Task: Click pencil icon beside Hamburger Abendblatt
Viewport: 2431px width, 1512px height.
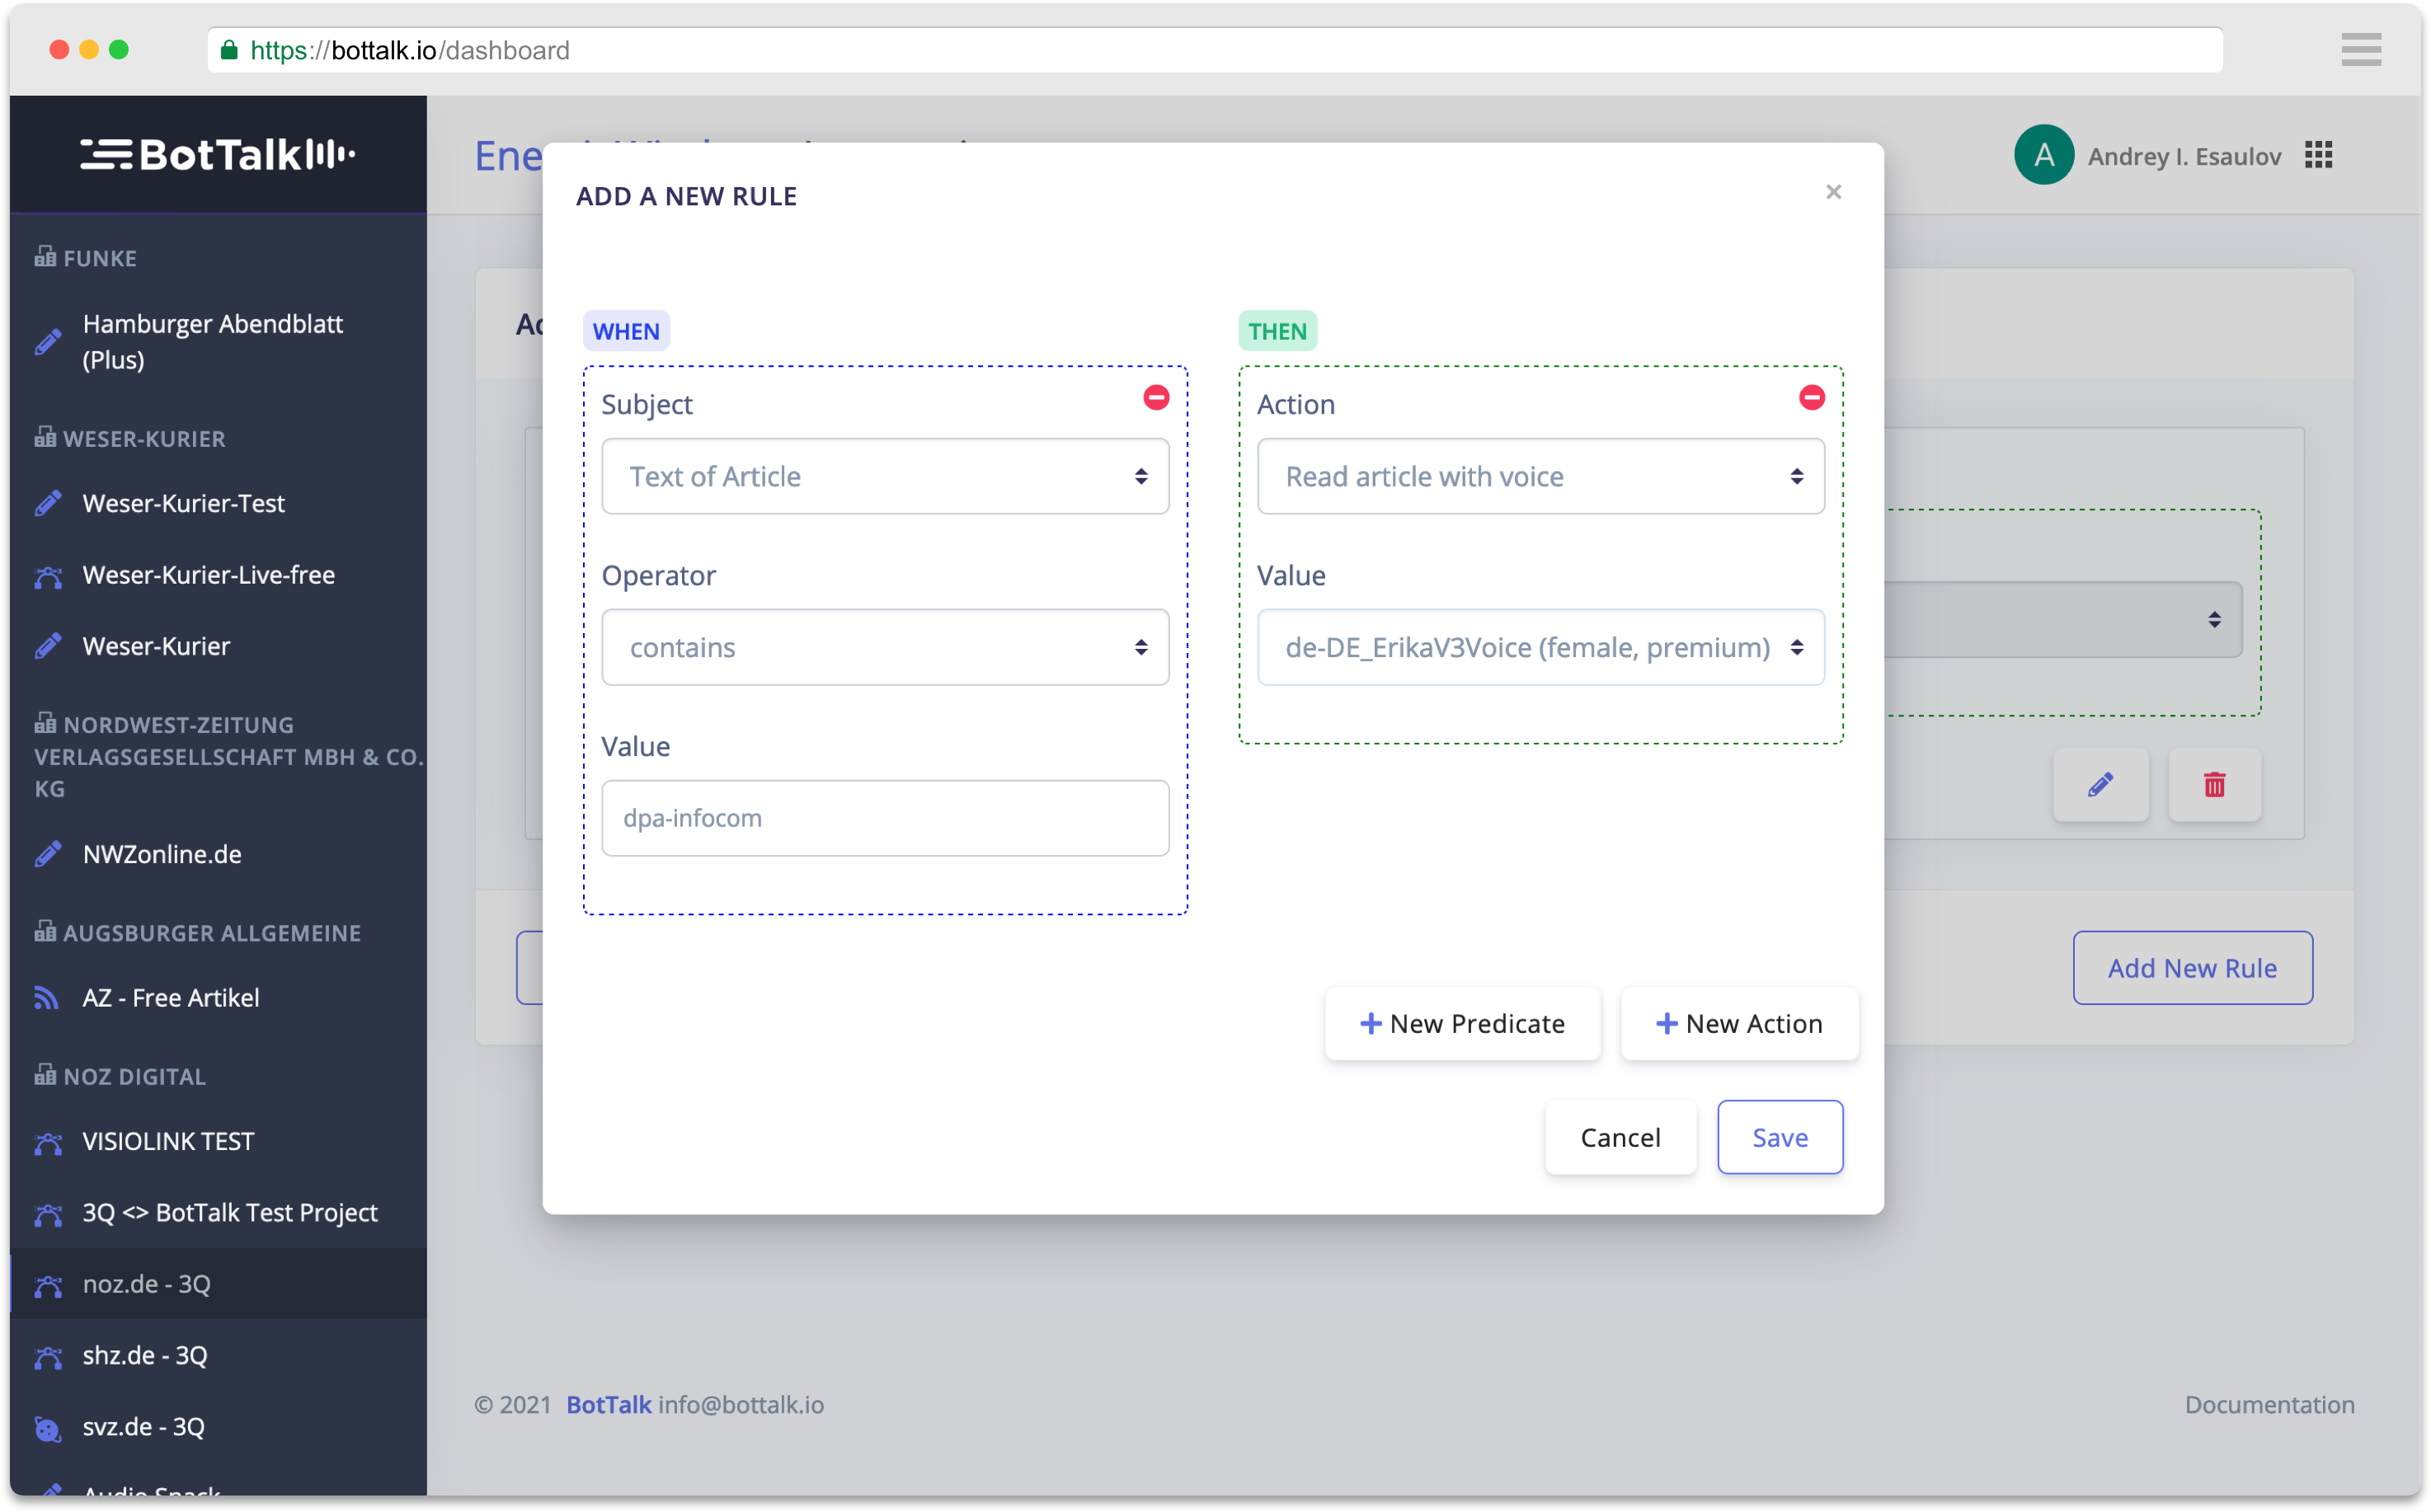Action: coord(48,342)
